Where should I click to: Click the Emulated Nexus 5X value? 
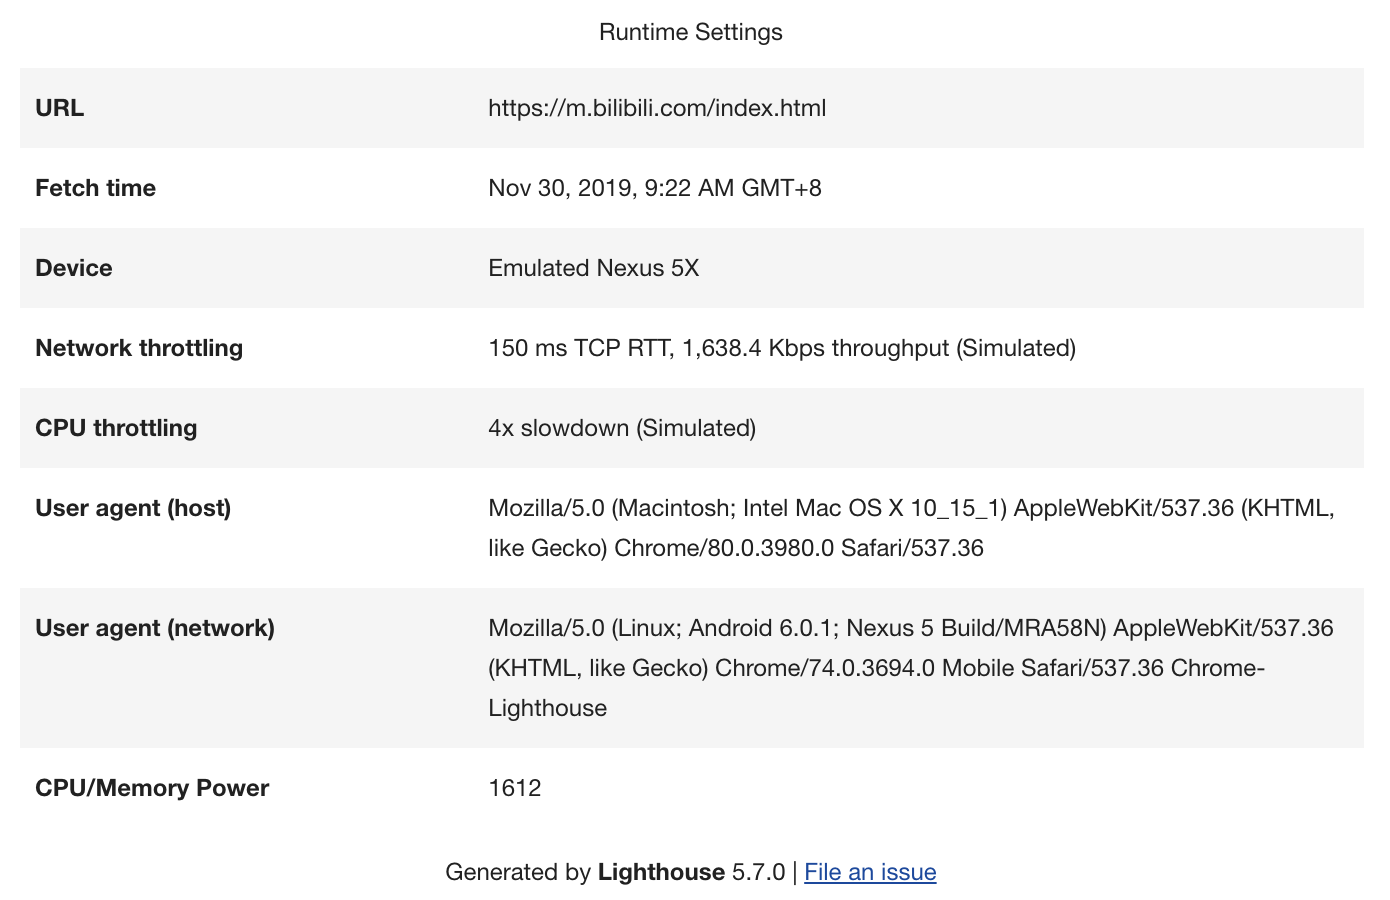(x=593, y=268)
